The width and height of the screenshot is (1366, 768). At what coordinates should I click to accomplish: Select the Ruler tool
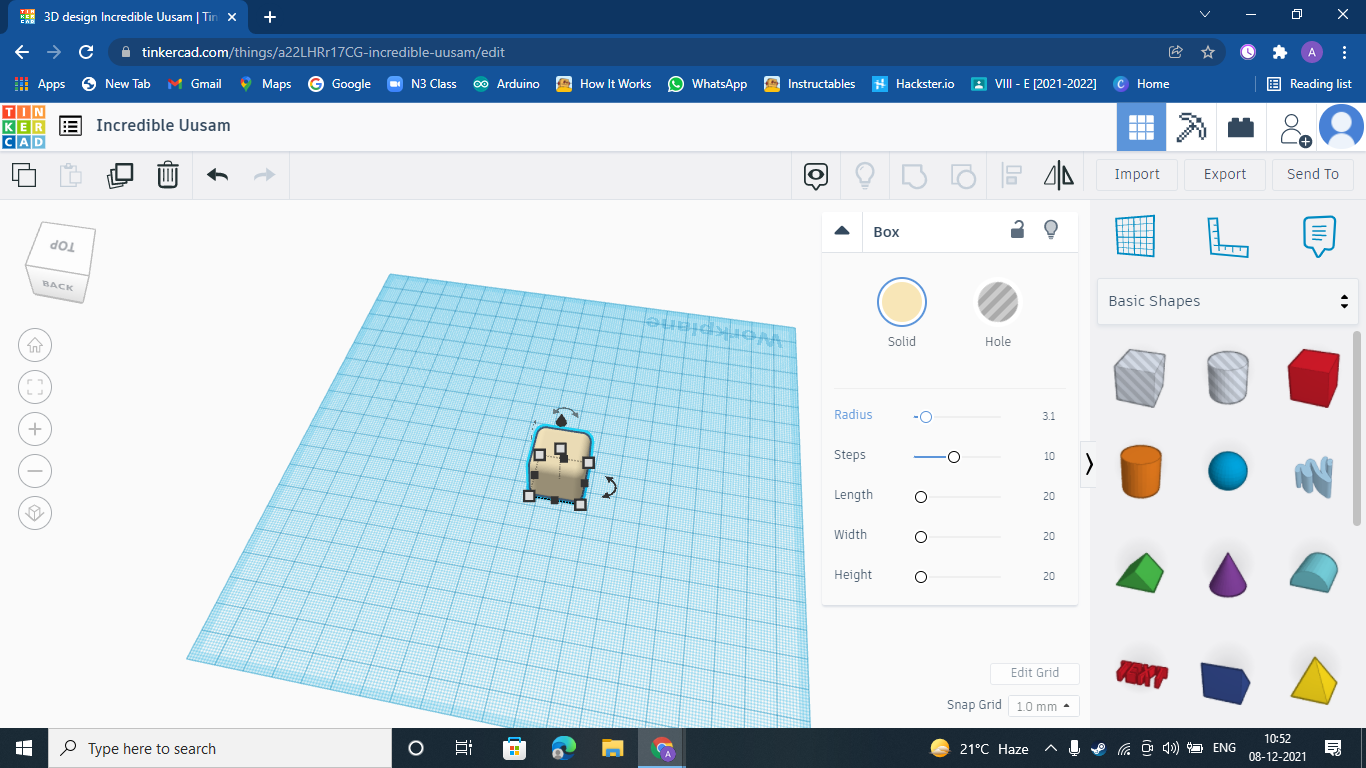coord(1227,236)
